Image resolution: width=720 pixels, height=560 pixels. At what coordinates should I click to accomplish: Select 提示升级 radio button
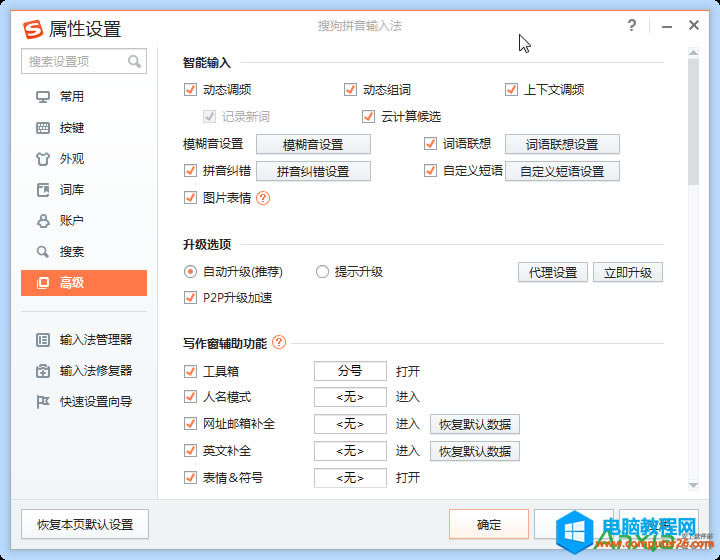point(322,272)
